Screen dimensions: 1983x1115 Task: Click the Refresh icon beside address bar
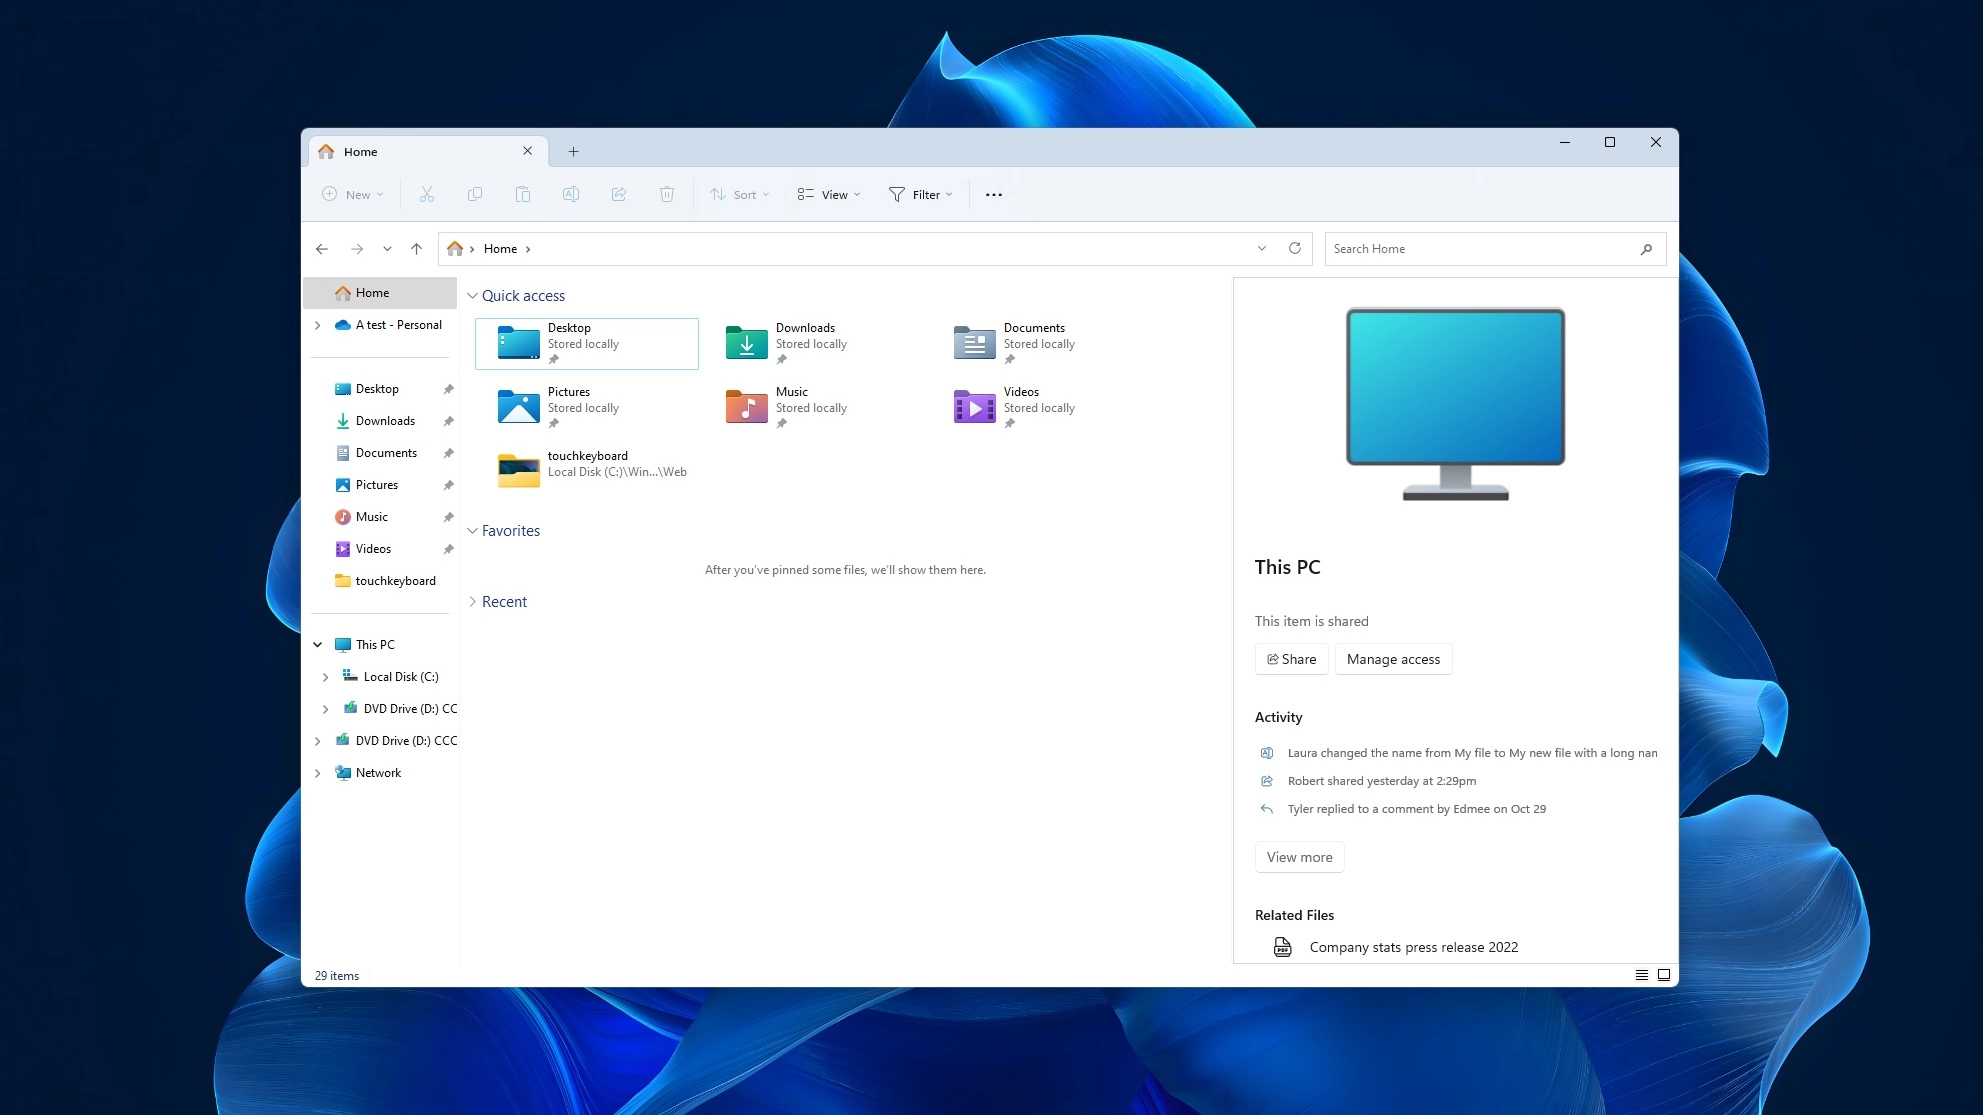tap(1295, 249)
